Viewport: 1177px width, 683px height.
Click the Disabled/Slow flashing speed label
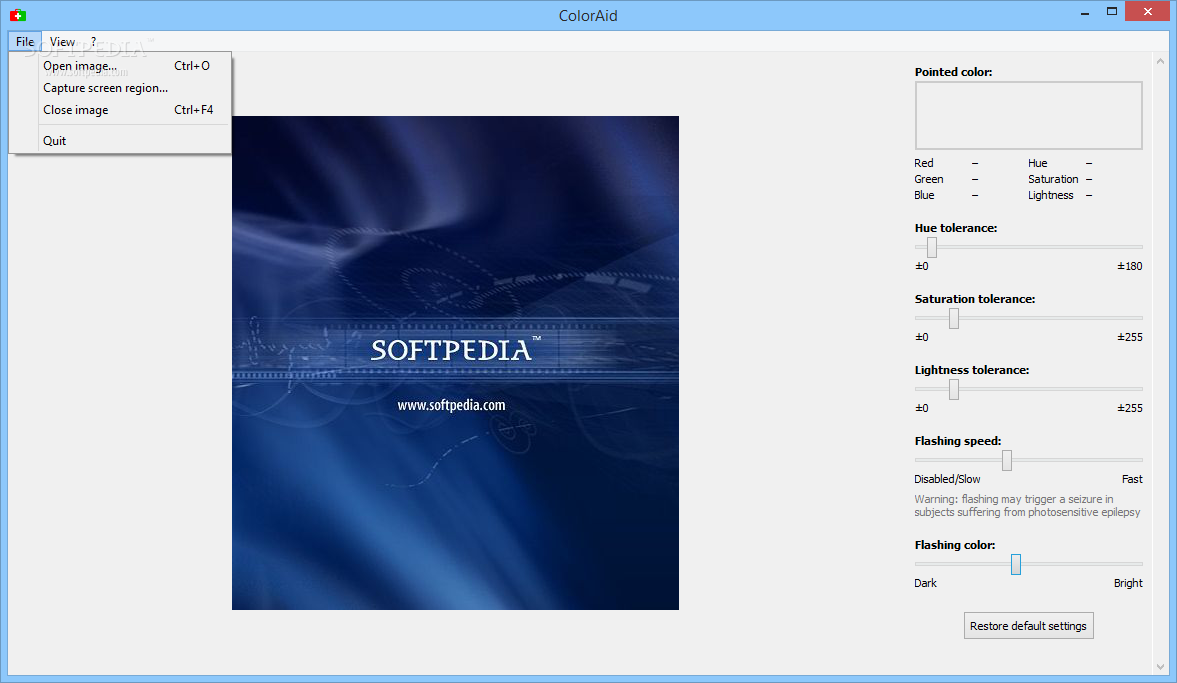[947, 480]
